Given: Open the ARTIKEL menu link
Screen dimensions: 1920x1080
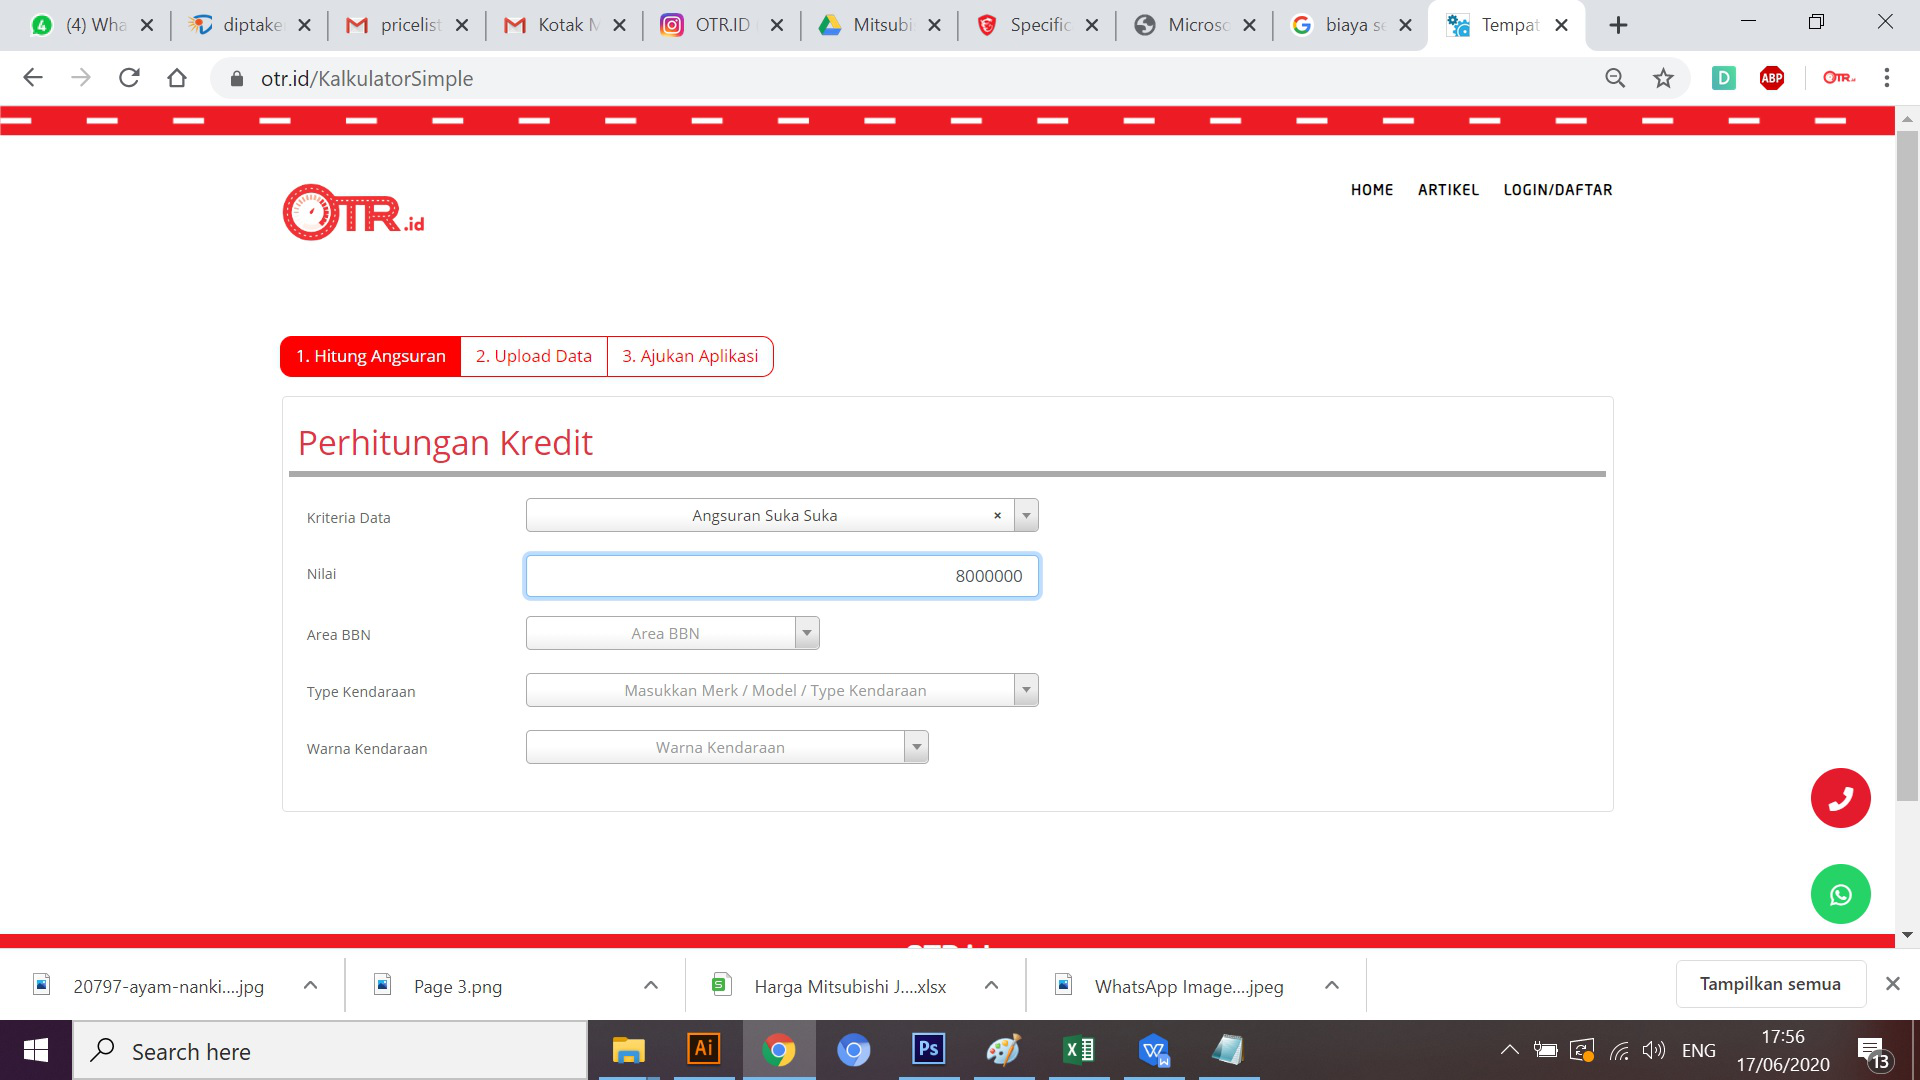Looking at the screenshot, I should click(1447, 190).
